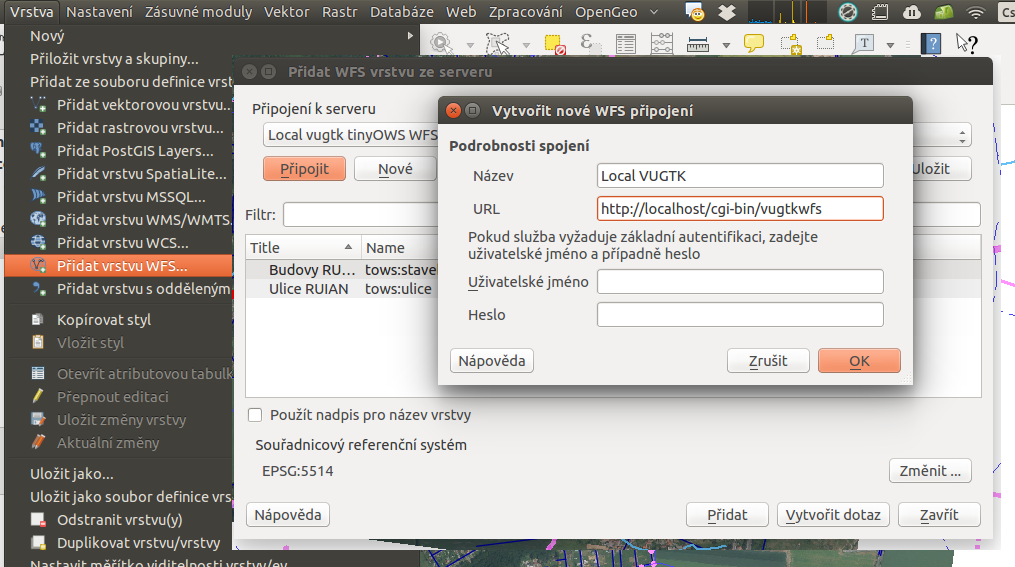Sort layer list by Title column
The image size is (1015, 567).
303,248
